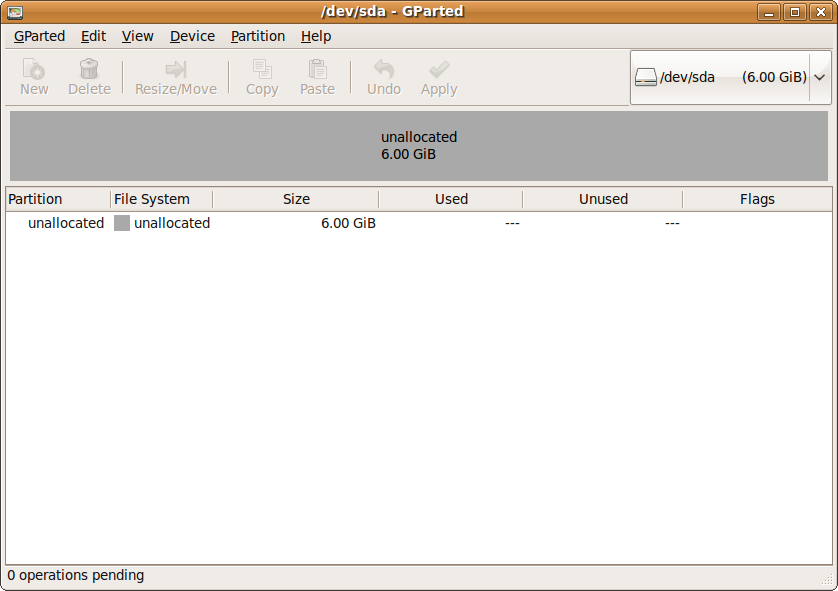The width and height of the screenshot is (838, 591).
Task: Open the /dev/sda device dropdown arrow
Action: pyautogui.click(x=820, y=77)
